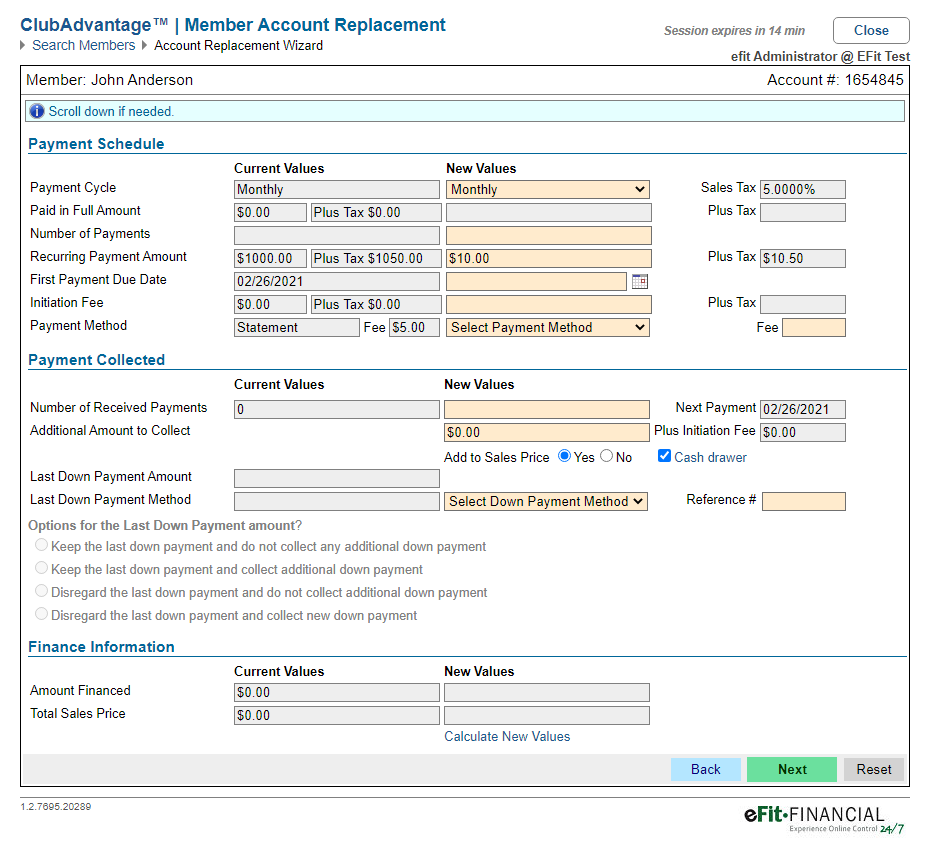The width and height of the screenshot is (931, 847).
Task: Click new Number of Received Payments field
Action: click(547, 410)
